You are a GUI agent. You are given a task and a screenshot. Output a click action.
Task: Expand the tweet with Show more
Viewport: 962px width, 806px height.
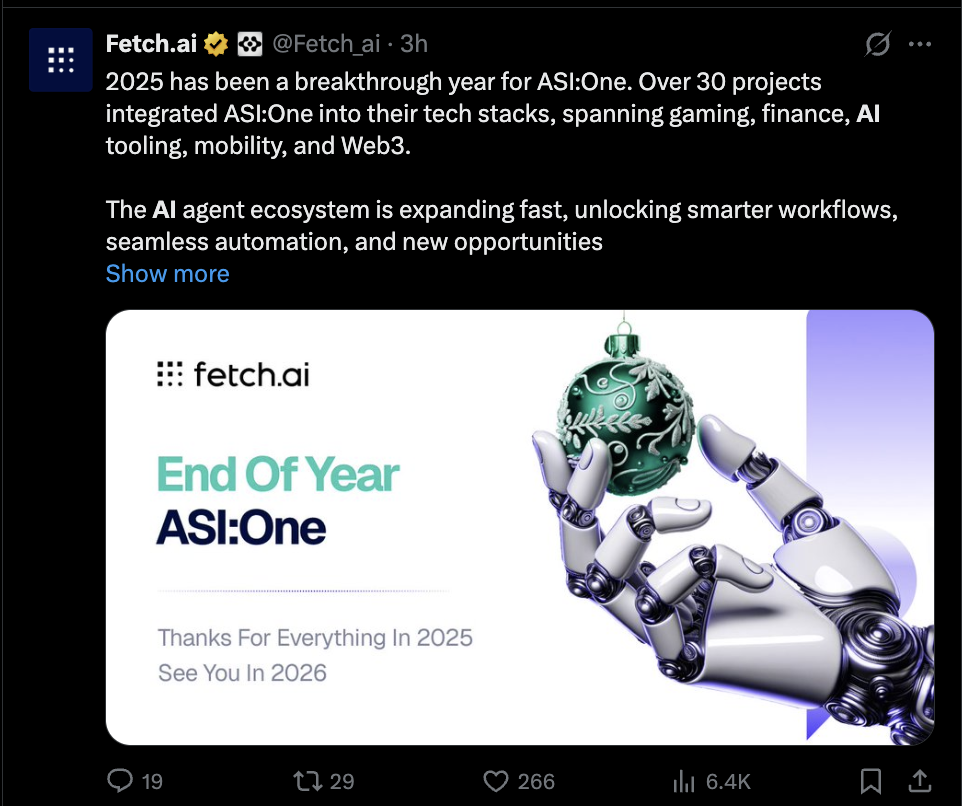(167, 274)
